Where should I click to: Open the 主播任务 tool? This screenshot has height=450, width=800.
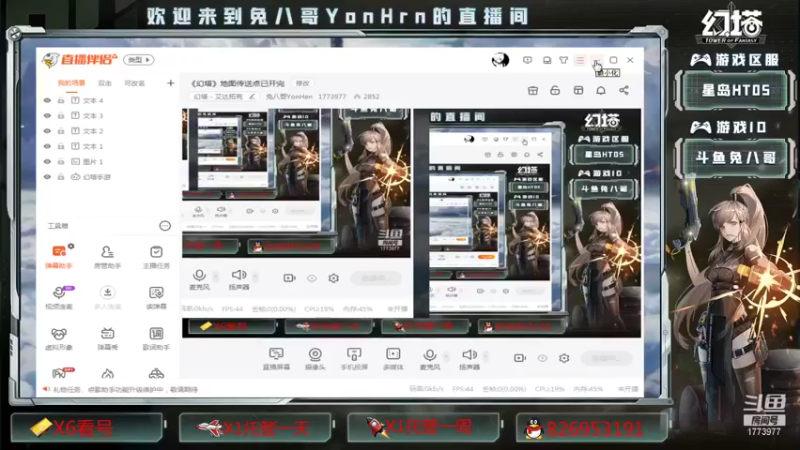156,256
